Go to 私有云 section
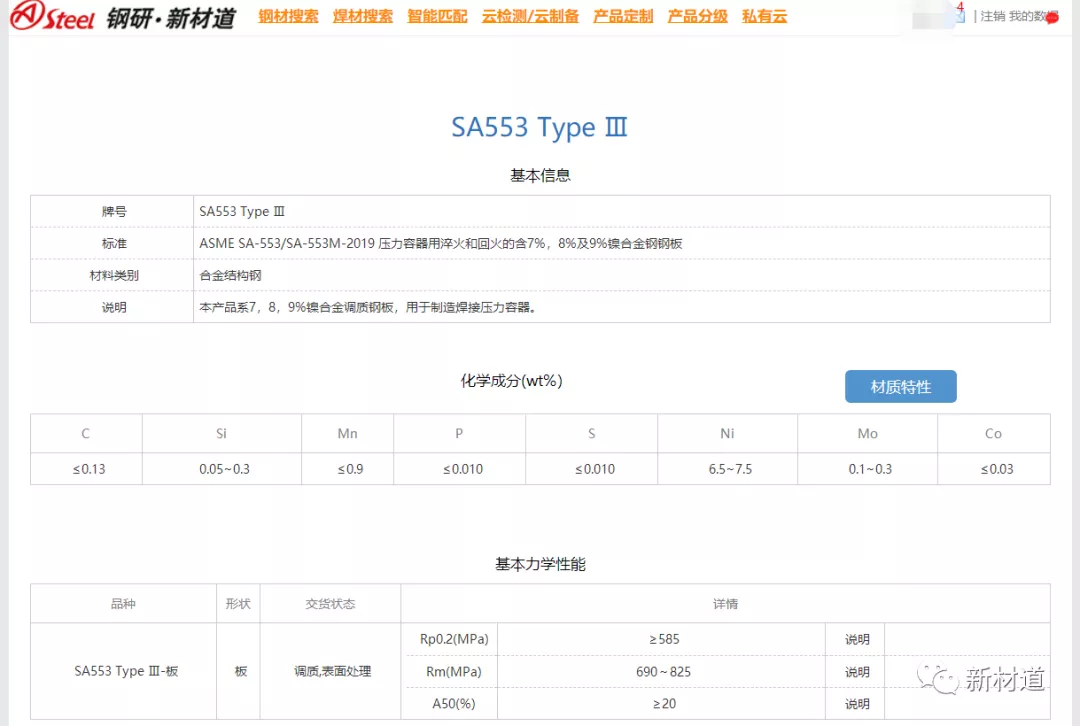This screenshot has height=726, width=1080. tap(764, 17)
